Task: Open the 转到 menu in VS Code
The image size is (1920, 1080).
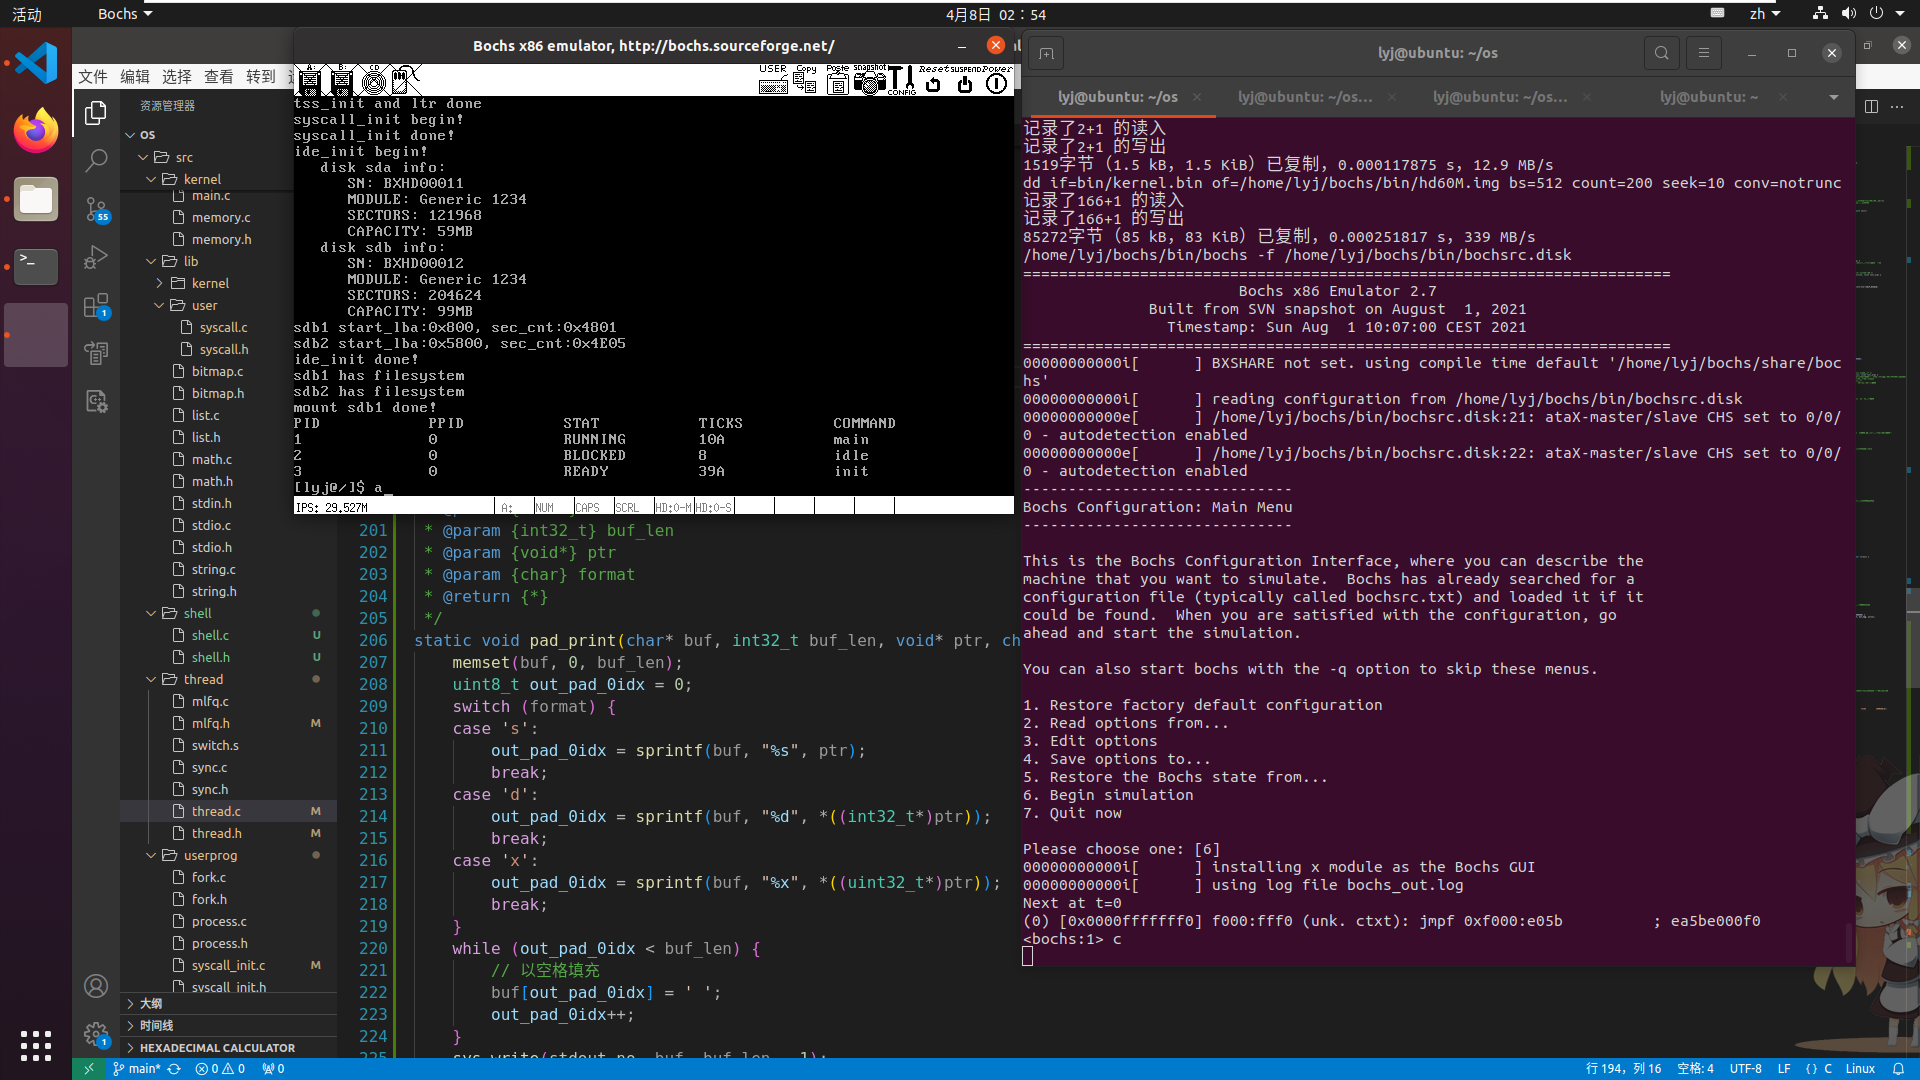Action: coord(261,76)
